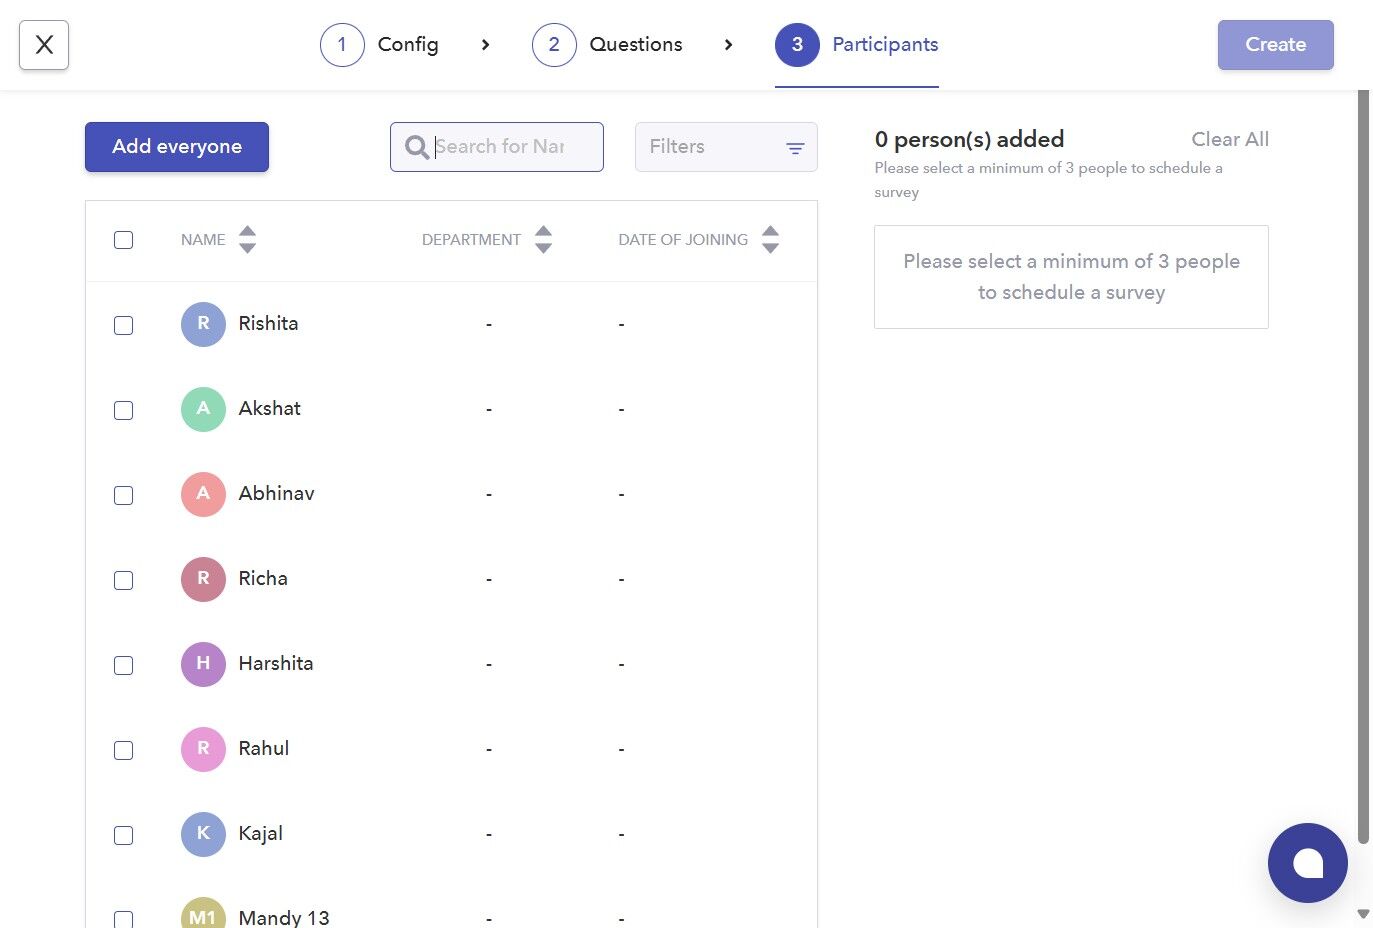Close the survey creation wizard
This screenshot has height=928, width=1373.
click(44, 45)
